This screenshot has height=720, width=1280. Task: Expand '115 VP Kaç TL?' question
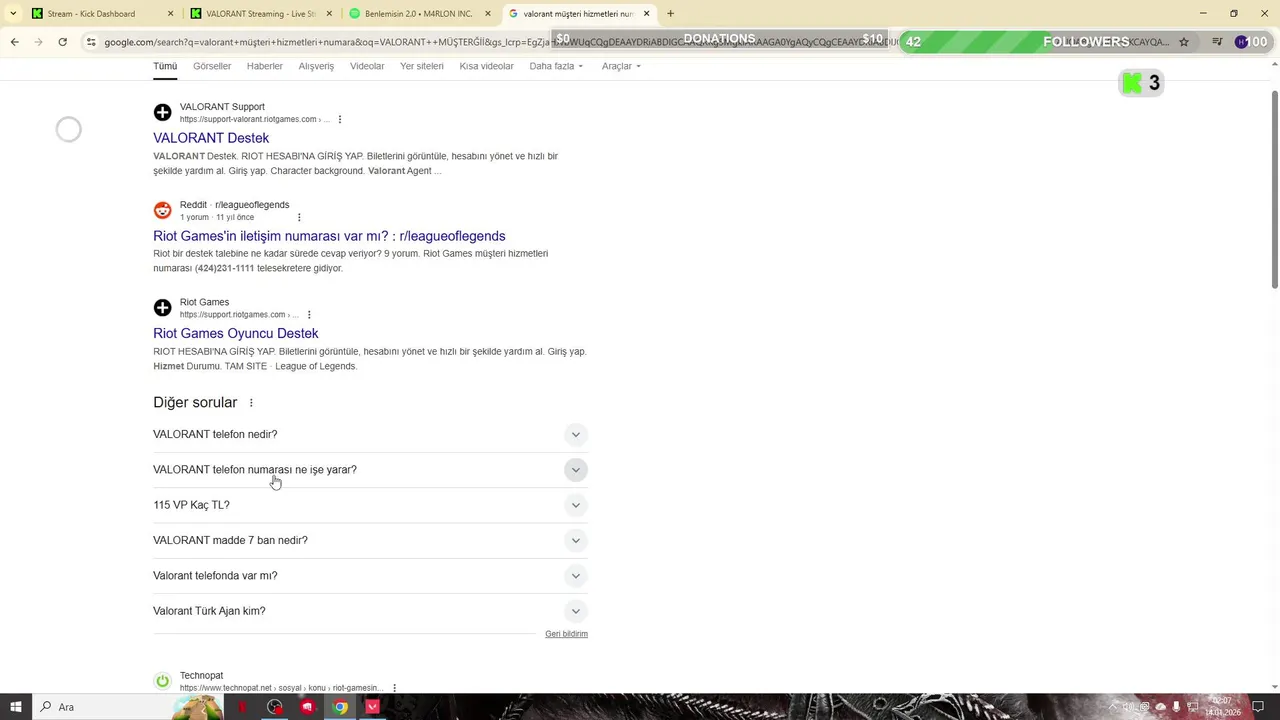(370, 505)
